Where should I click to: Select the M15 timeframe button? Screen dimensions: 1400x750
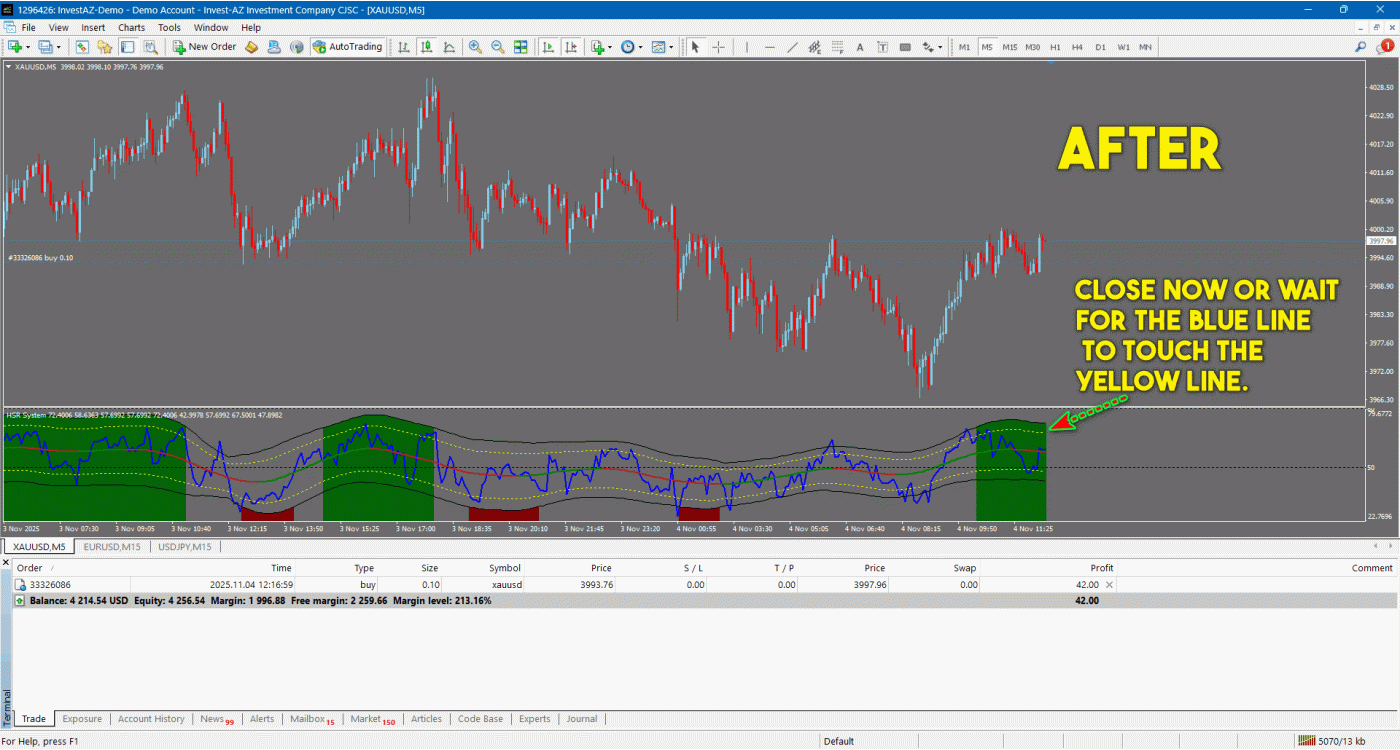click(1010, 47)
